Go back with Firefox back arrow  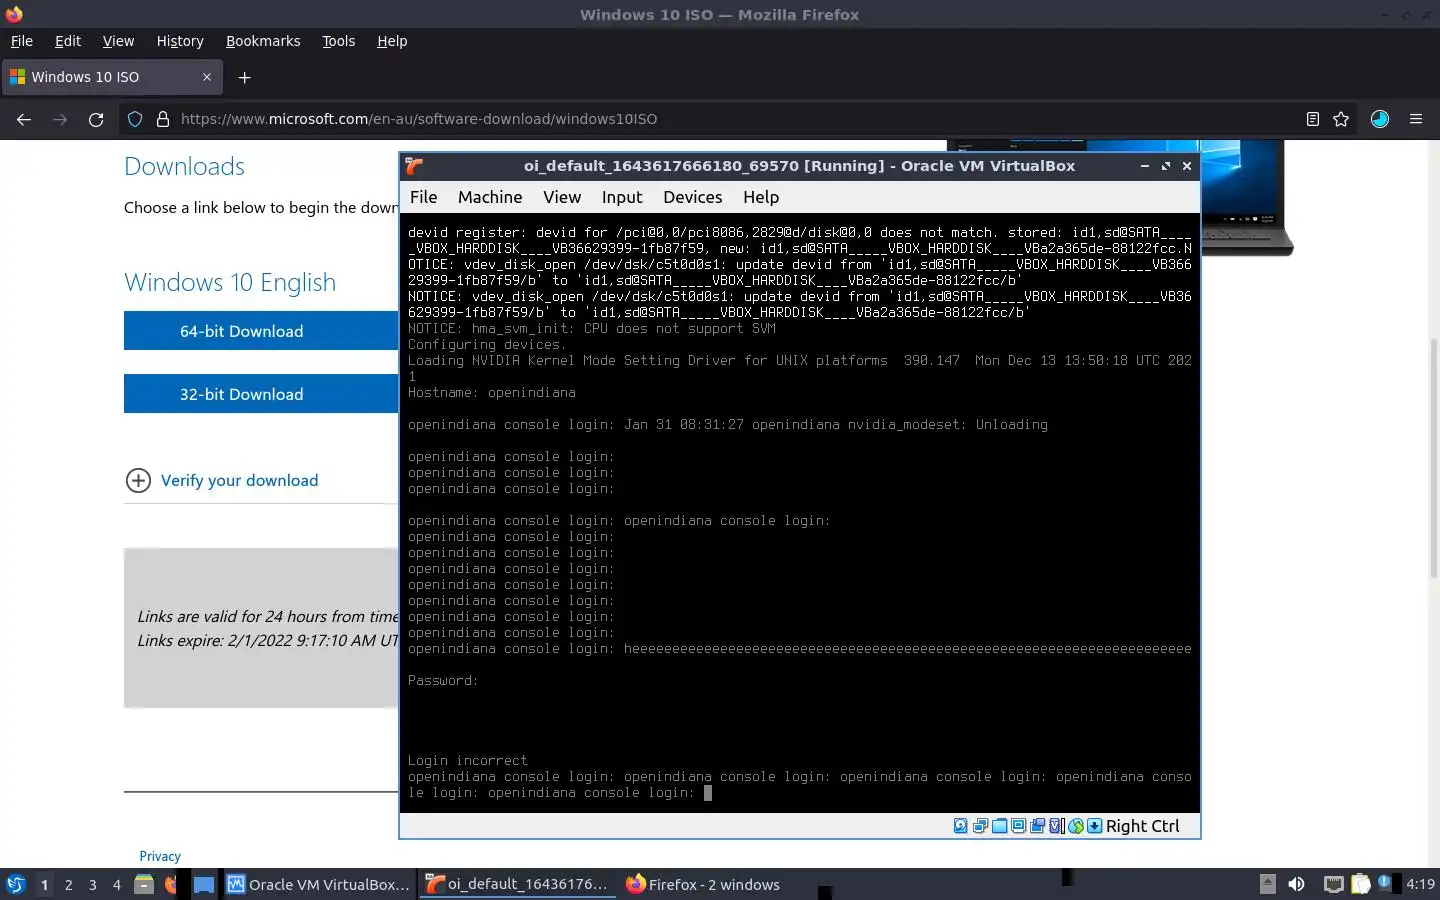[x=24, y=119]
